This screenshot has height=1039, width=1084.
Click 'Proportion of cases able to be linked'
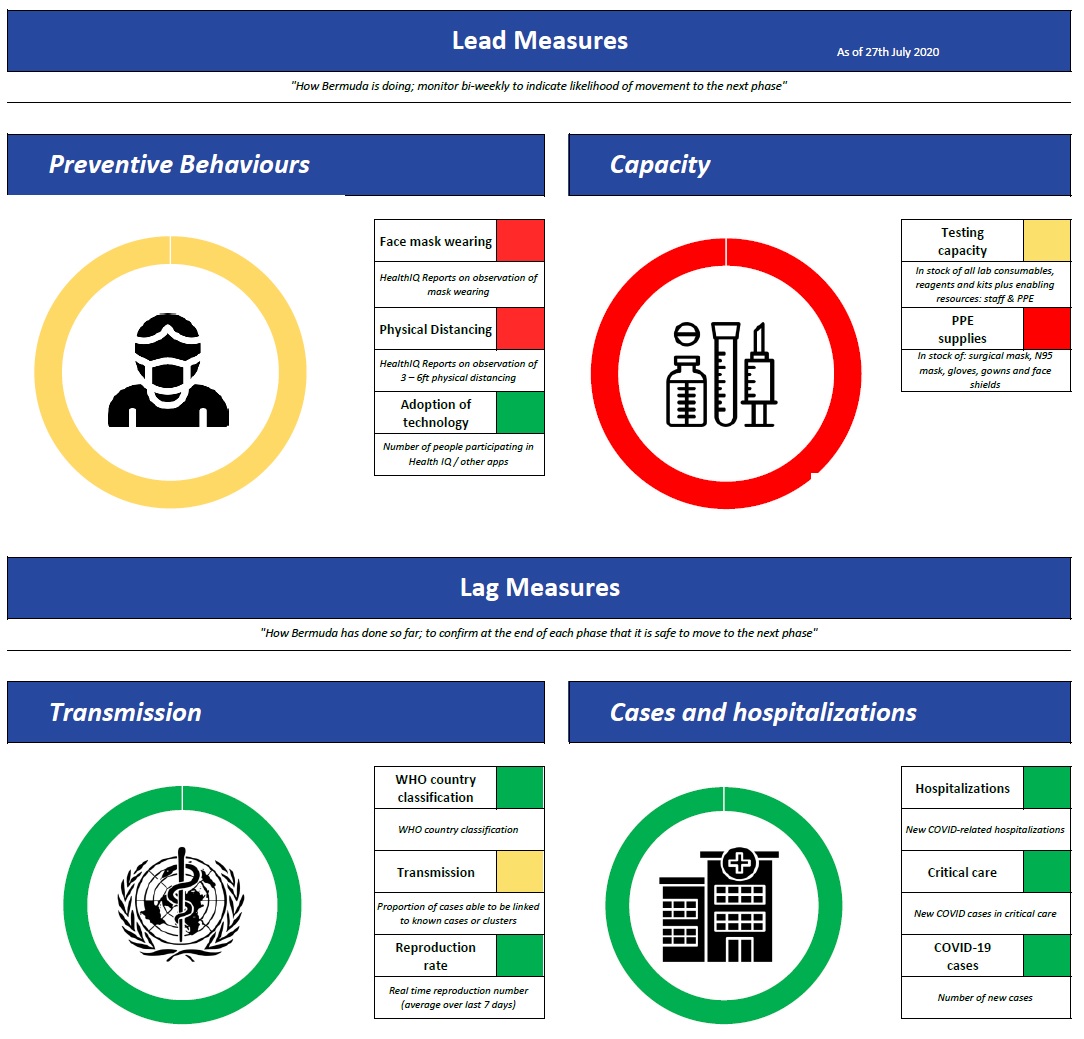tap(458, 913)
